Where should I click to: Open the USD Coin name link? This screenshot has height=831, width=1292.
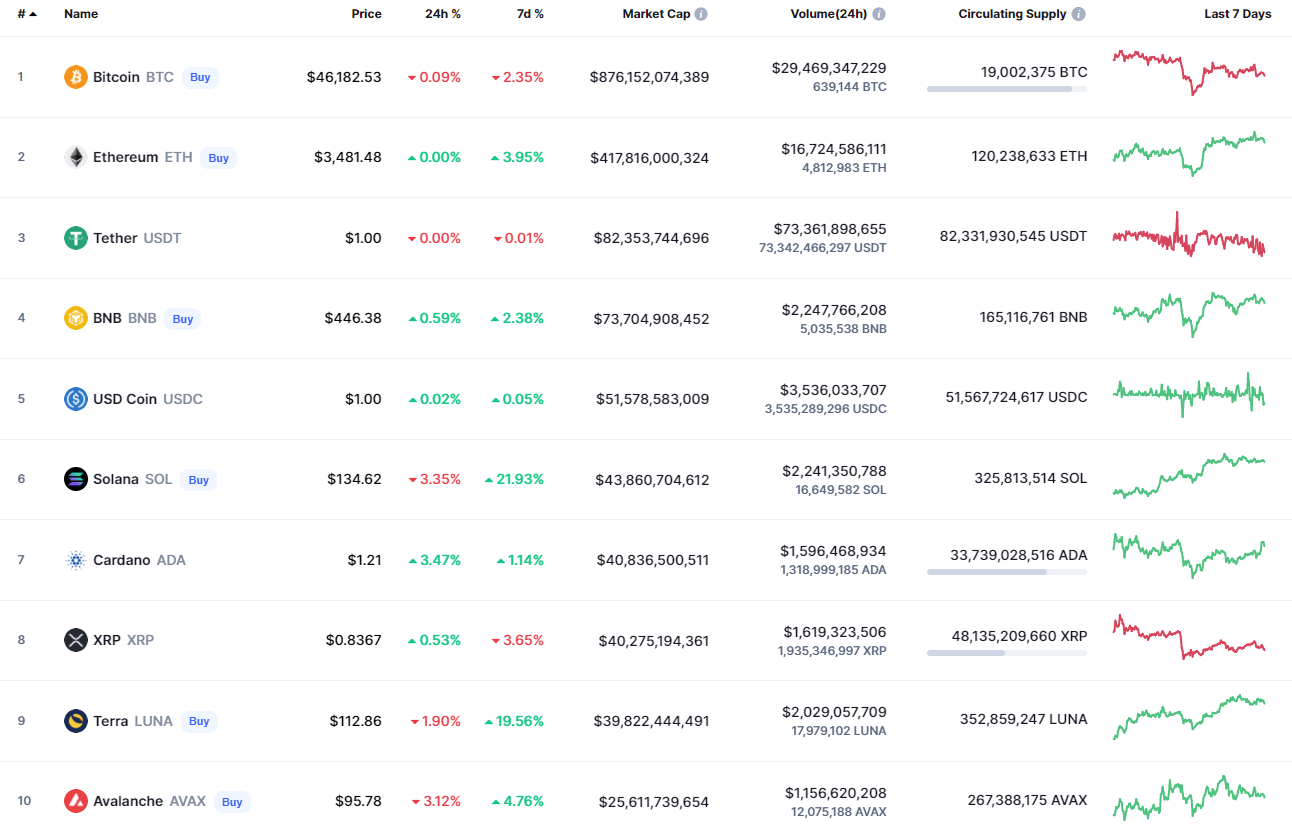point(125,399)
